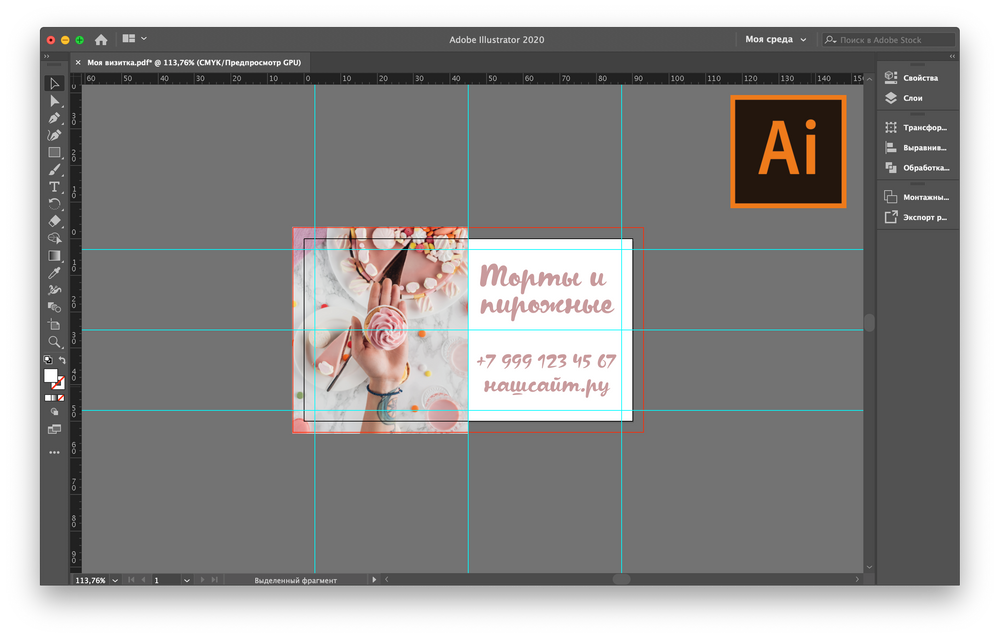Open the Свойства panel
The height and width of the screenshot is (638, 999).
point(919,77)
